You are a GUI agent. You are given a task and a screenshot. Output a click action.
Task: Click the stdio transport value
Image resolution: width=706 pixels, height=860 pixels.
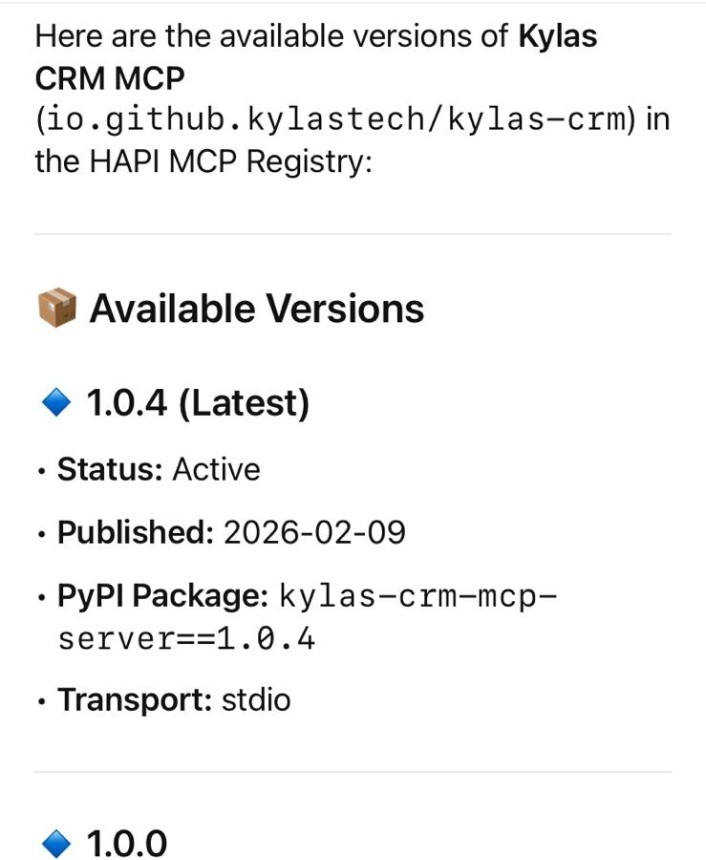pyautogui.click(x=255, y=700)
